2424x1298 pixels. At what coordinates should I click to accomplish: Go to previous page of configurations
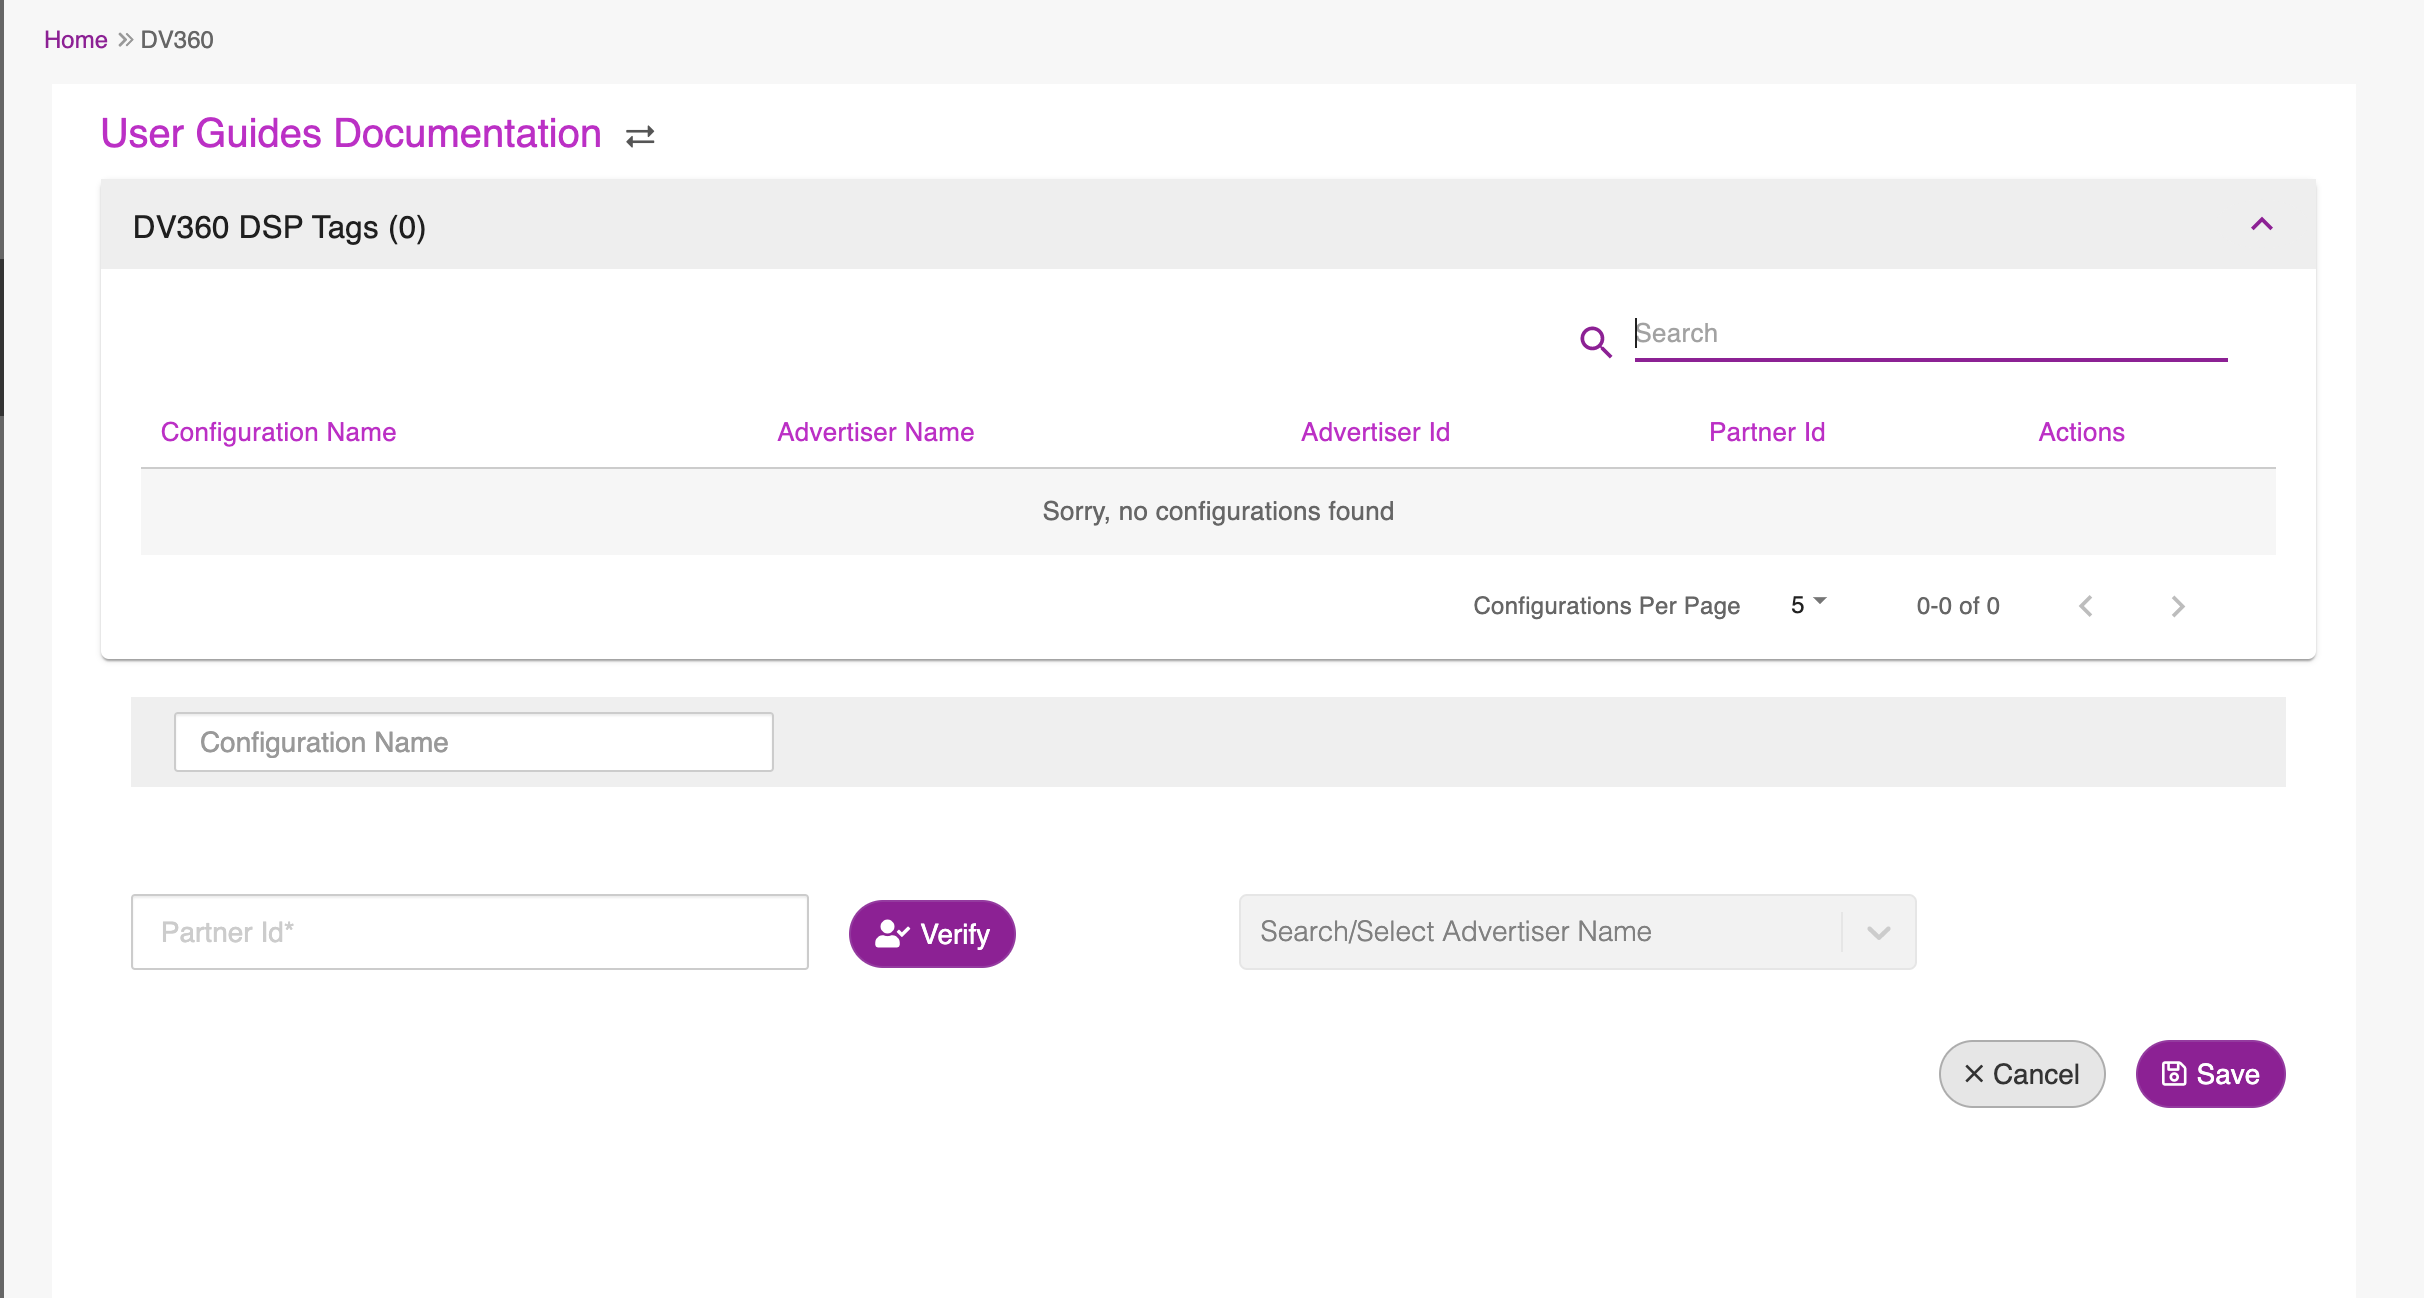pos(2086,606)
